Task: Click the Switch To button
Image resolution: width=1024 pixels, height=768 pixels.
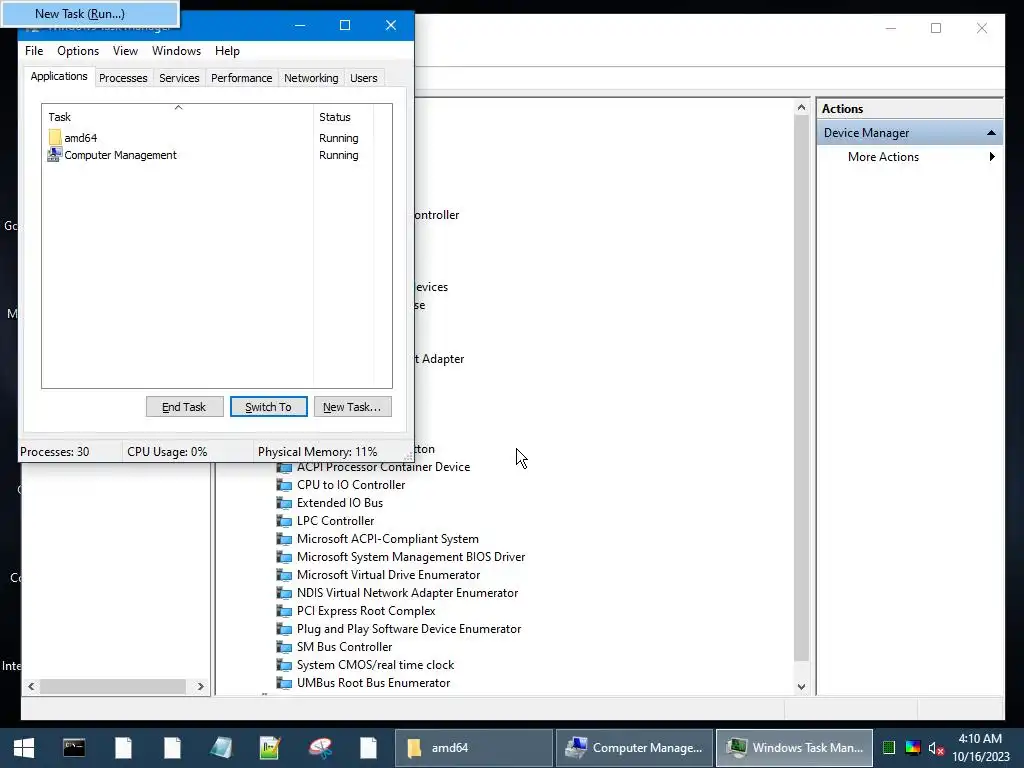Action: click(x=268, y=407)
